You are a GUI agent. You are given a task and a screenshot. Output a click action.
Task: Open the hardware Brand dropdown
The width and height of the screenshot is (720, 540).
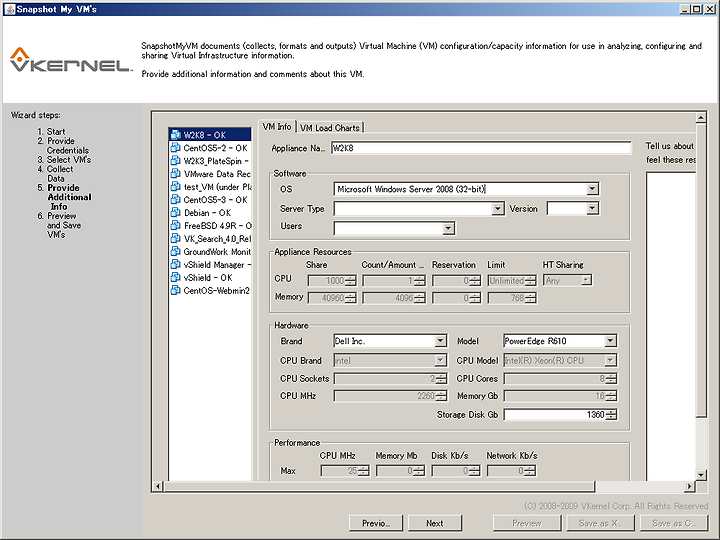pyautogui.click(x=440, y=341)
